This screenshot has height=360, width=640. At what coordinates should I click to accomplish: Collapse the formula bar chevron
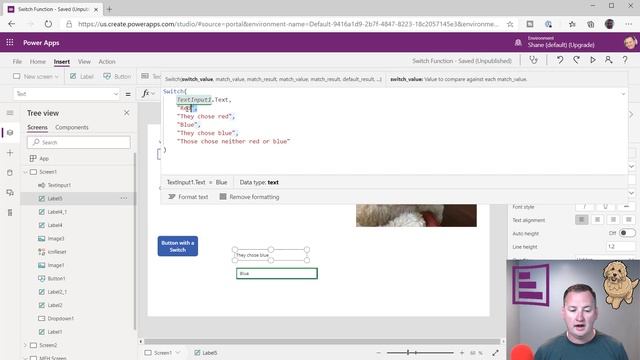(623, 94)
